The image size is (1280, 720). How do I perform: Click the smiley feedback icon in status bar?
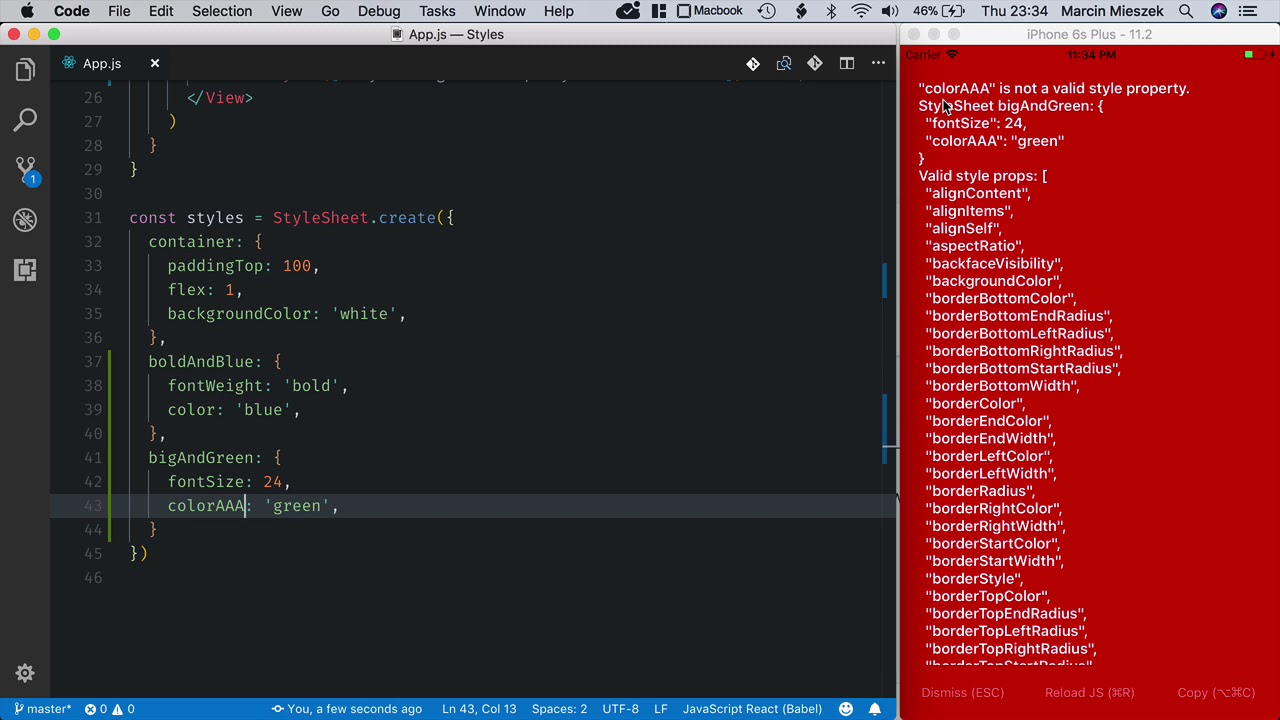pos(846,709)
